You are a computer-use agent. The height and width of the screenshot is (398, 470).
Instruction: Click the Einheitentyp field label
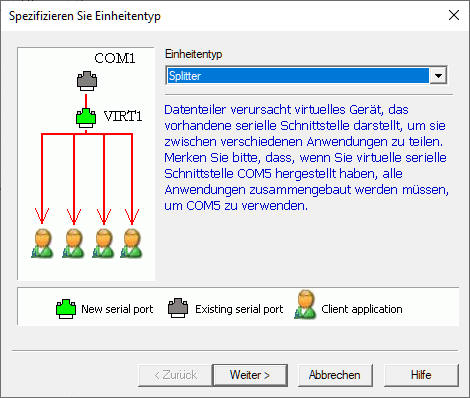(x=194, y=54)
